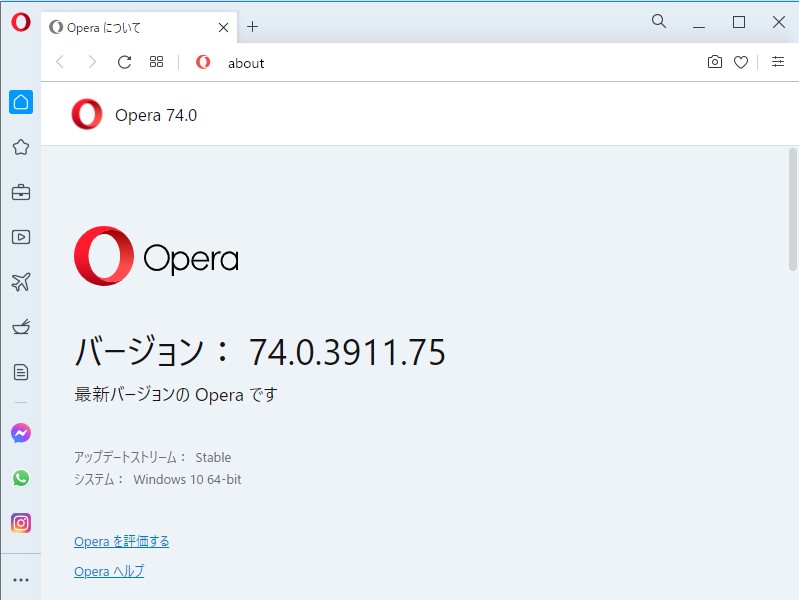The height and width of the screenshot is (600, 799).
Task: Click the bowl food sidebar icon
Action: tap(21, 327)
